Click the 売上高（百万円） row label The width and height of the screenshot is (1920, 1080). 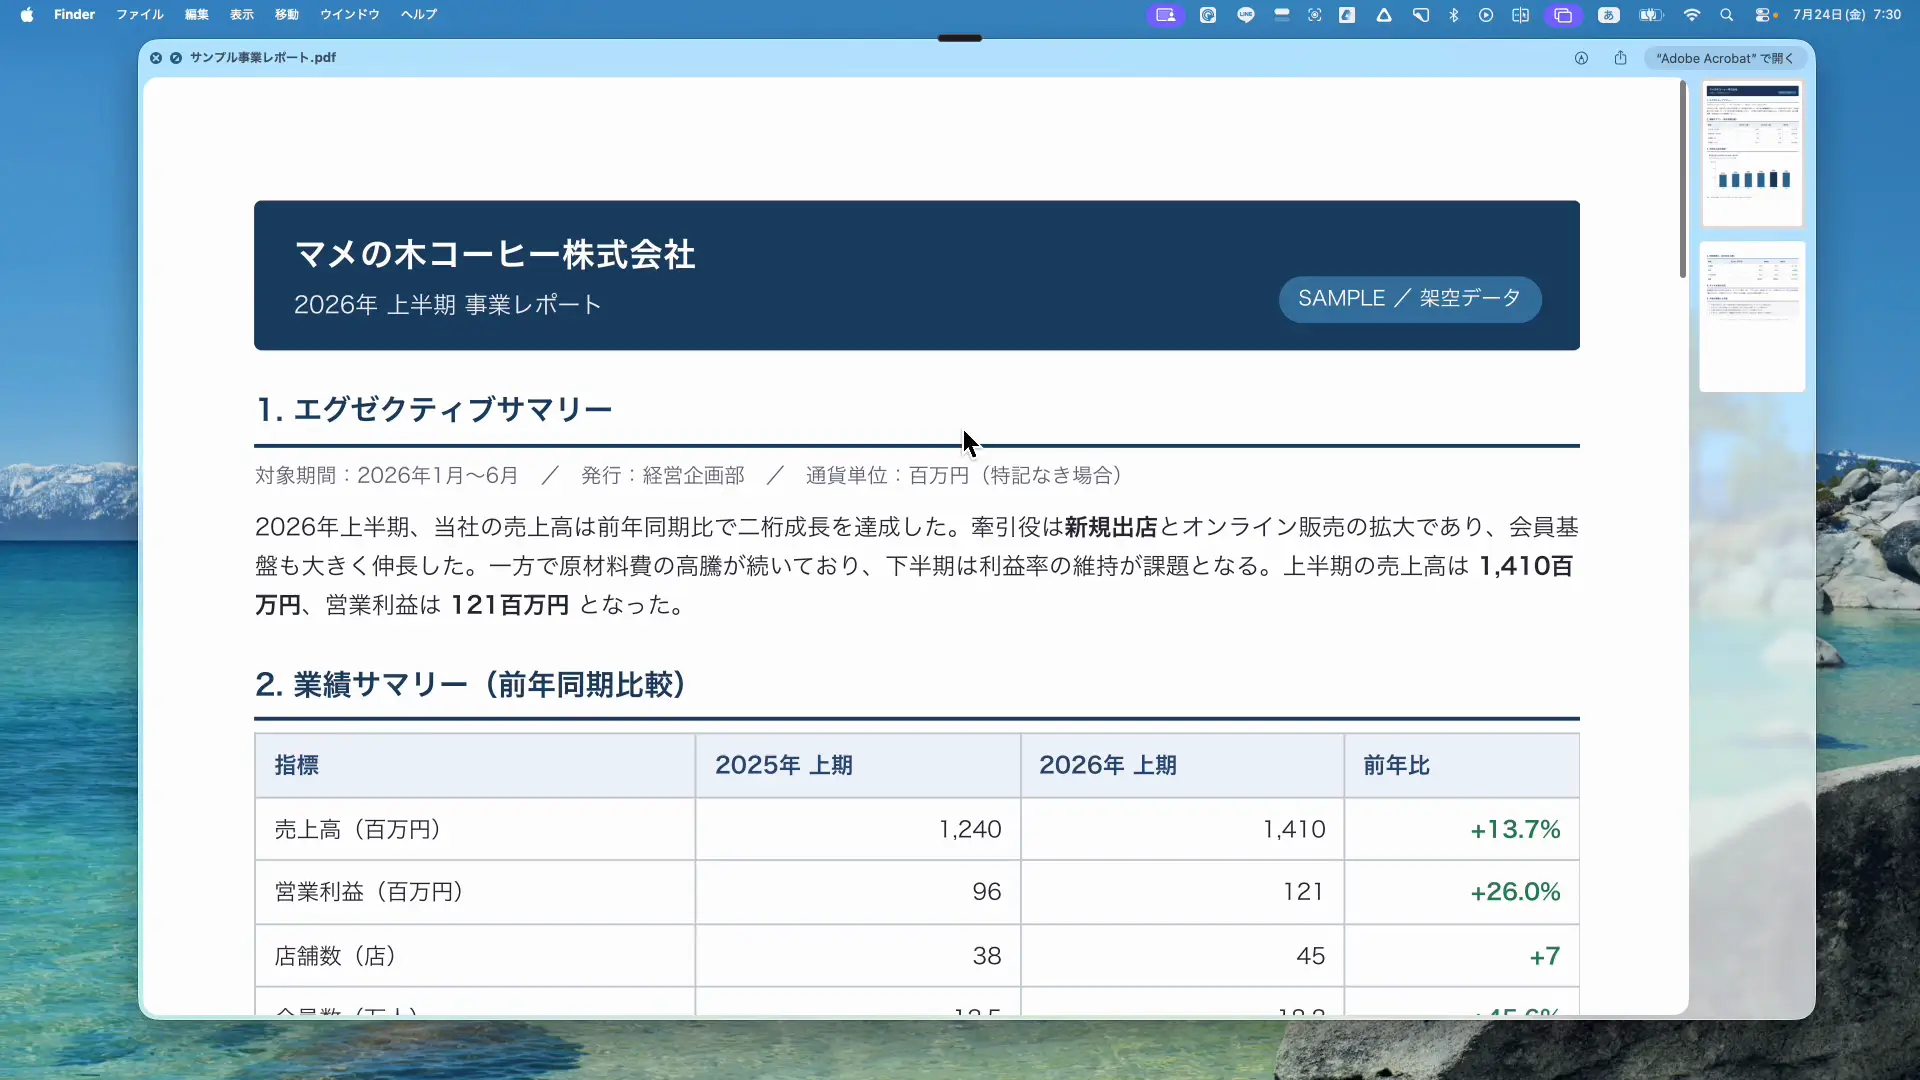click(x=358, y=829)
